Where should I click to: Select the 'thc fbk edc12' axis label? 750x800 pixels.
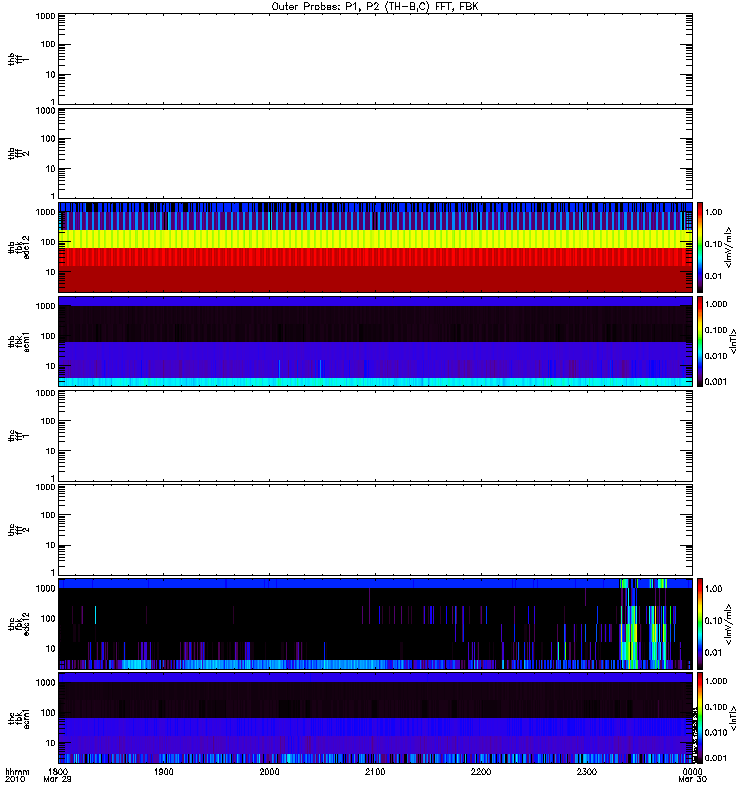pos(18,624)
